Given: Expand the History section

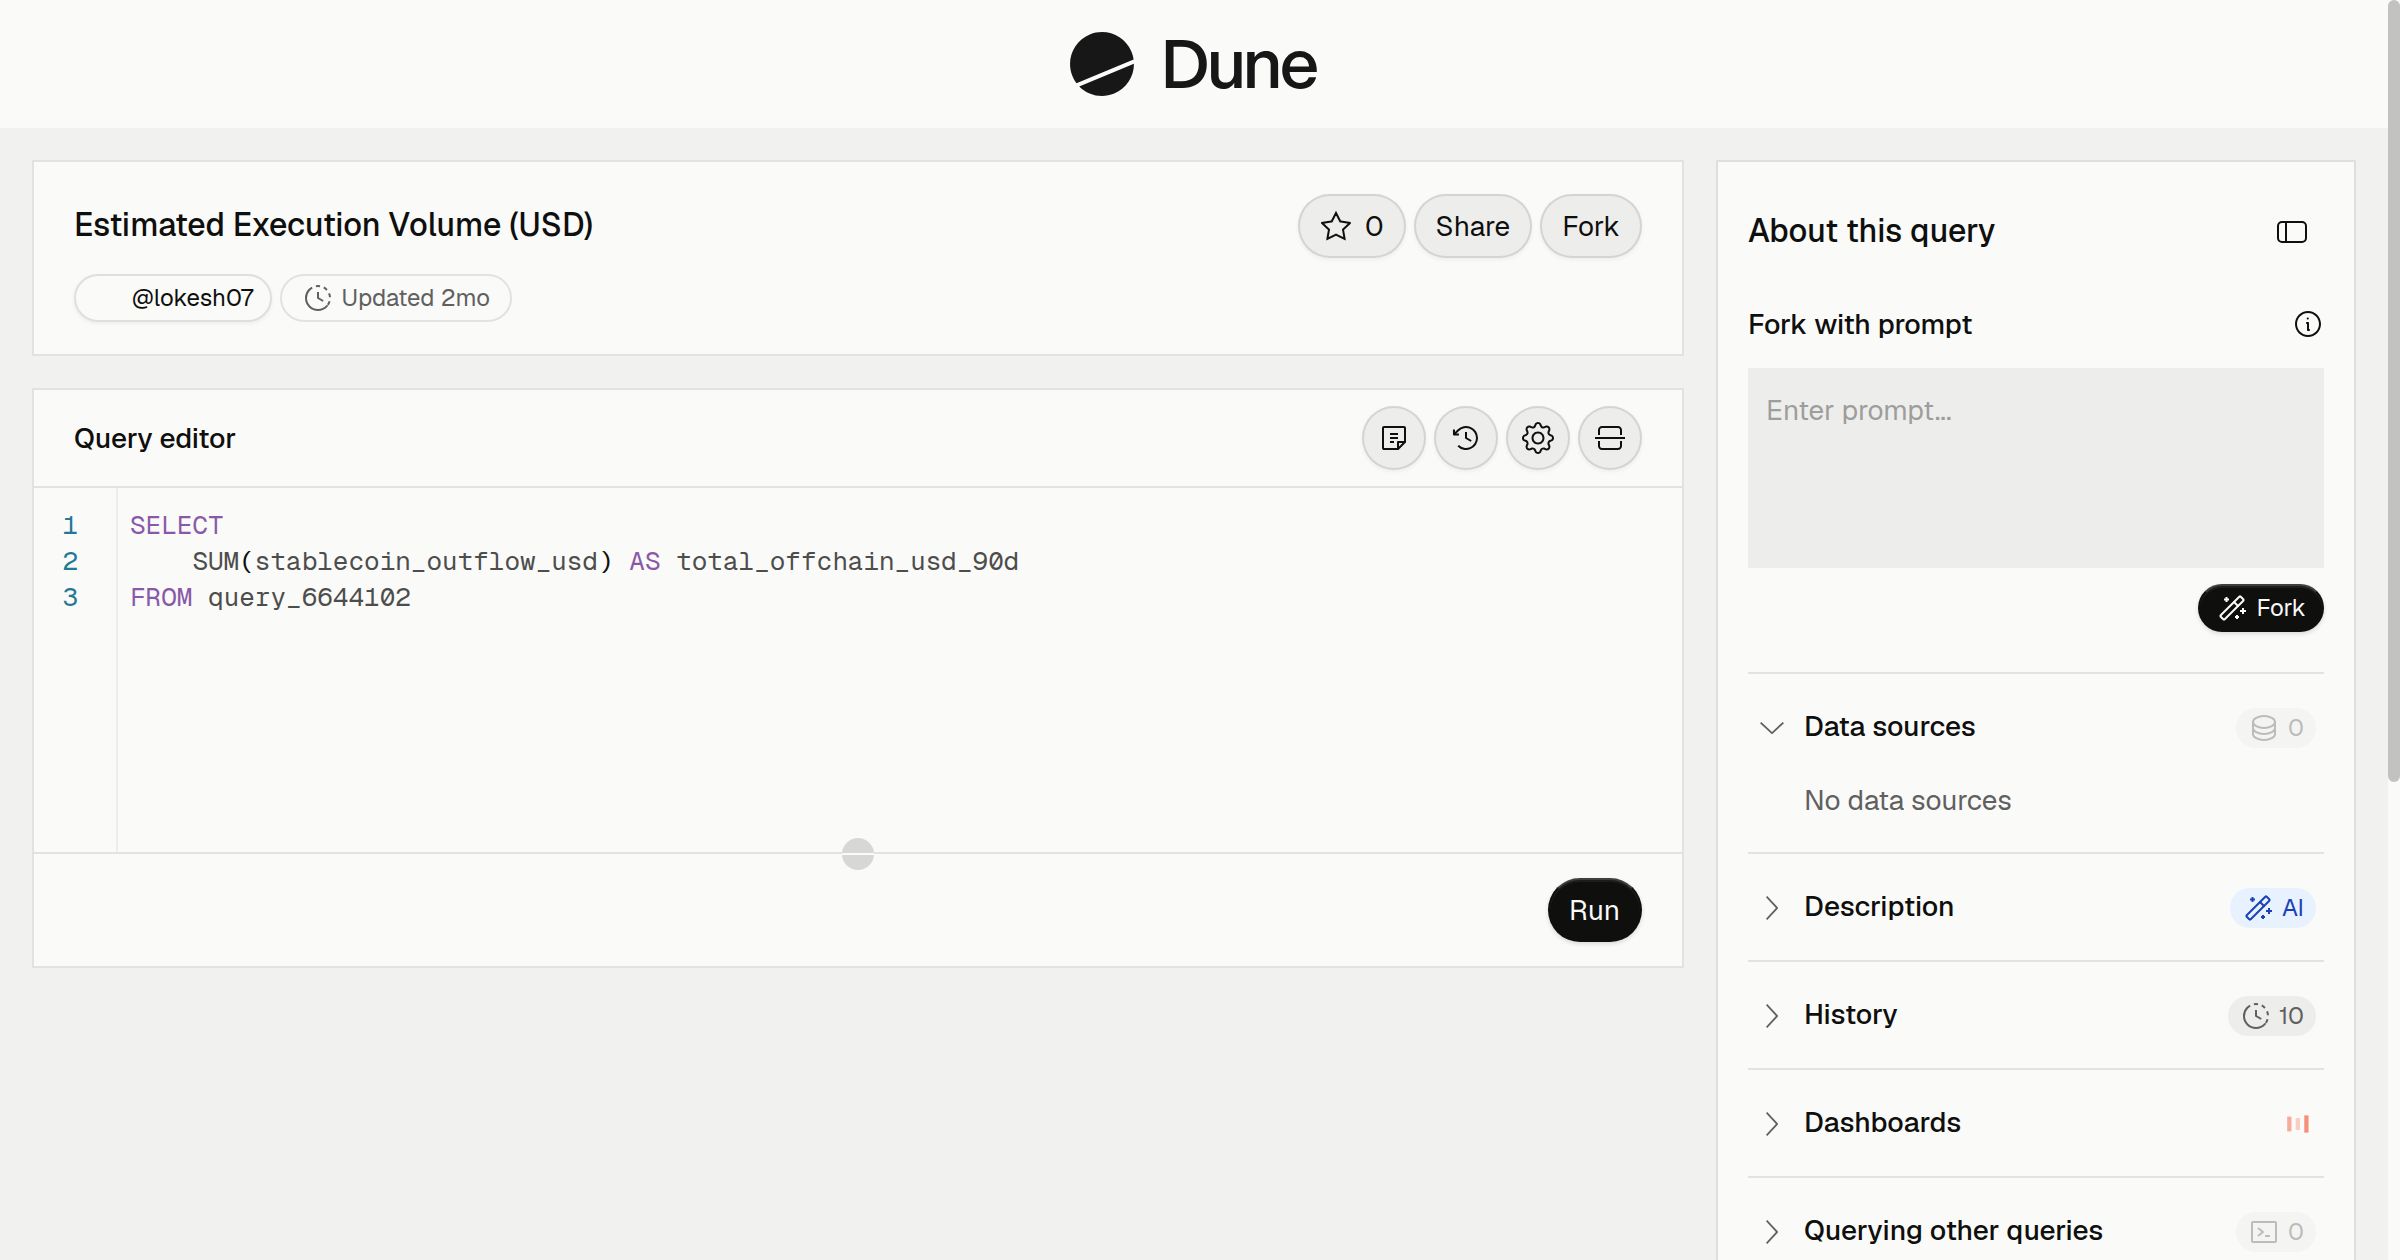Looking at the screenshot, I should pos(1772,1015).
